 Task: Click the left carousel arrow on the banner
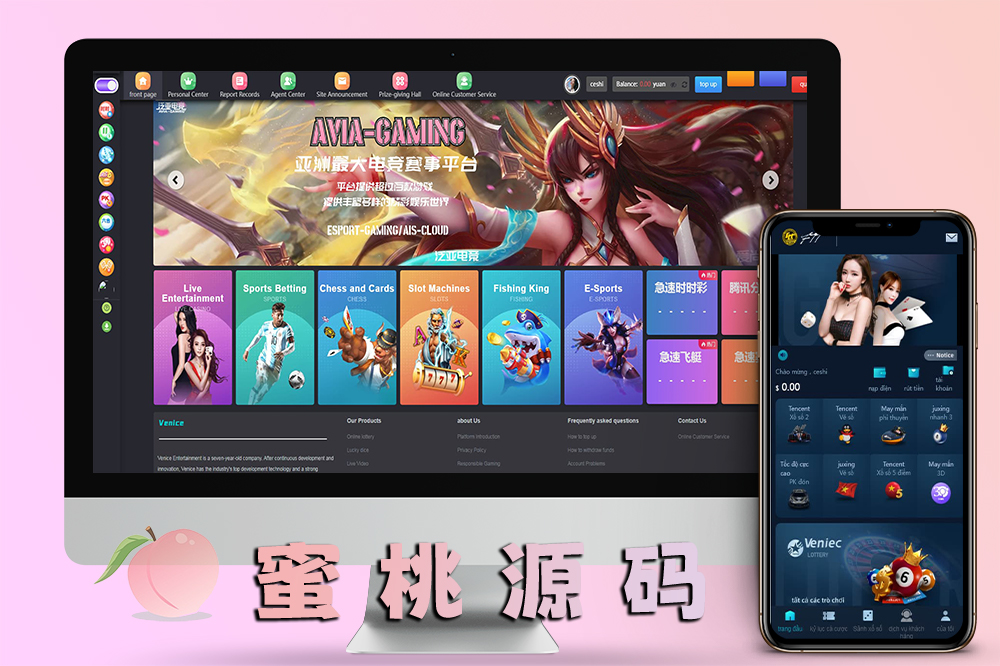coord(176,180)
